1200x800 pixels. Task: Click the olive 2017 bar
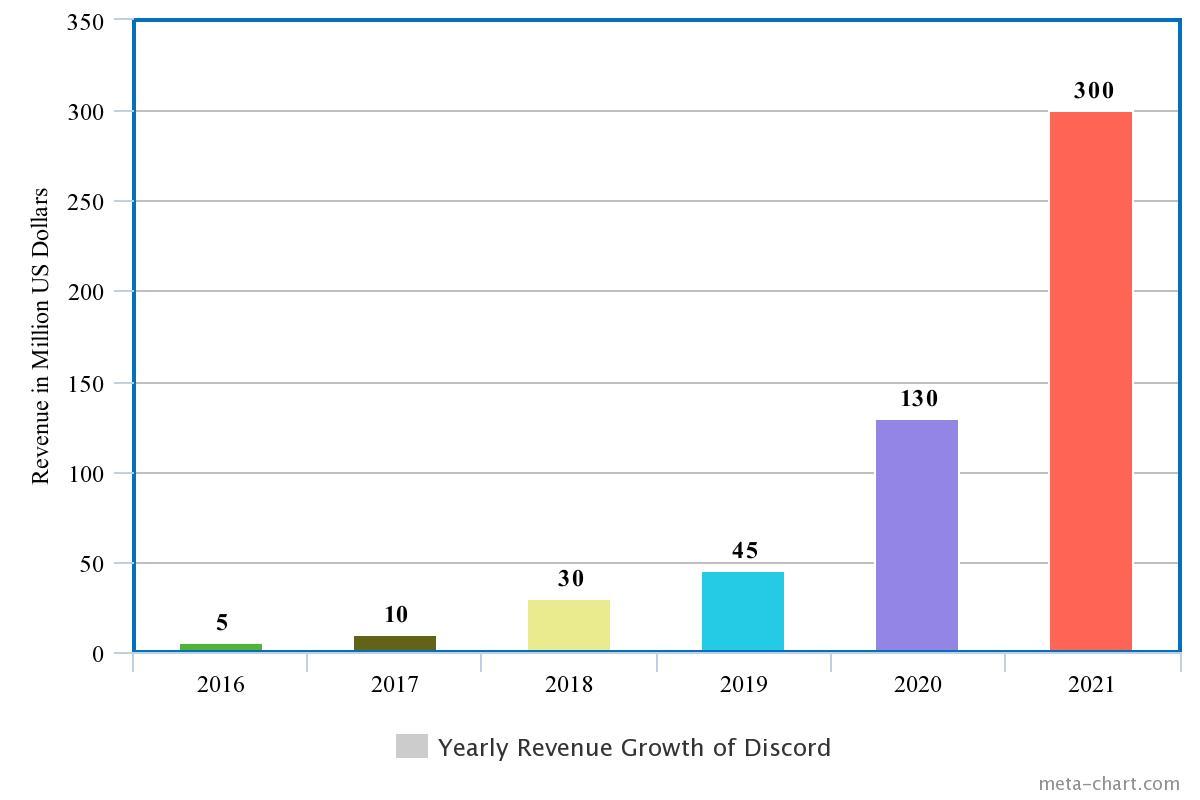(x=395, y=643)
